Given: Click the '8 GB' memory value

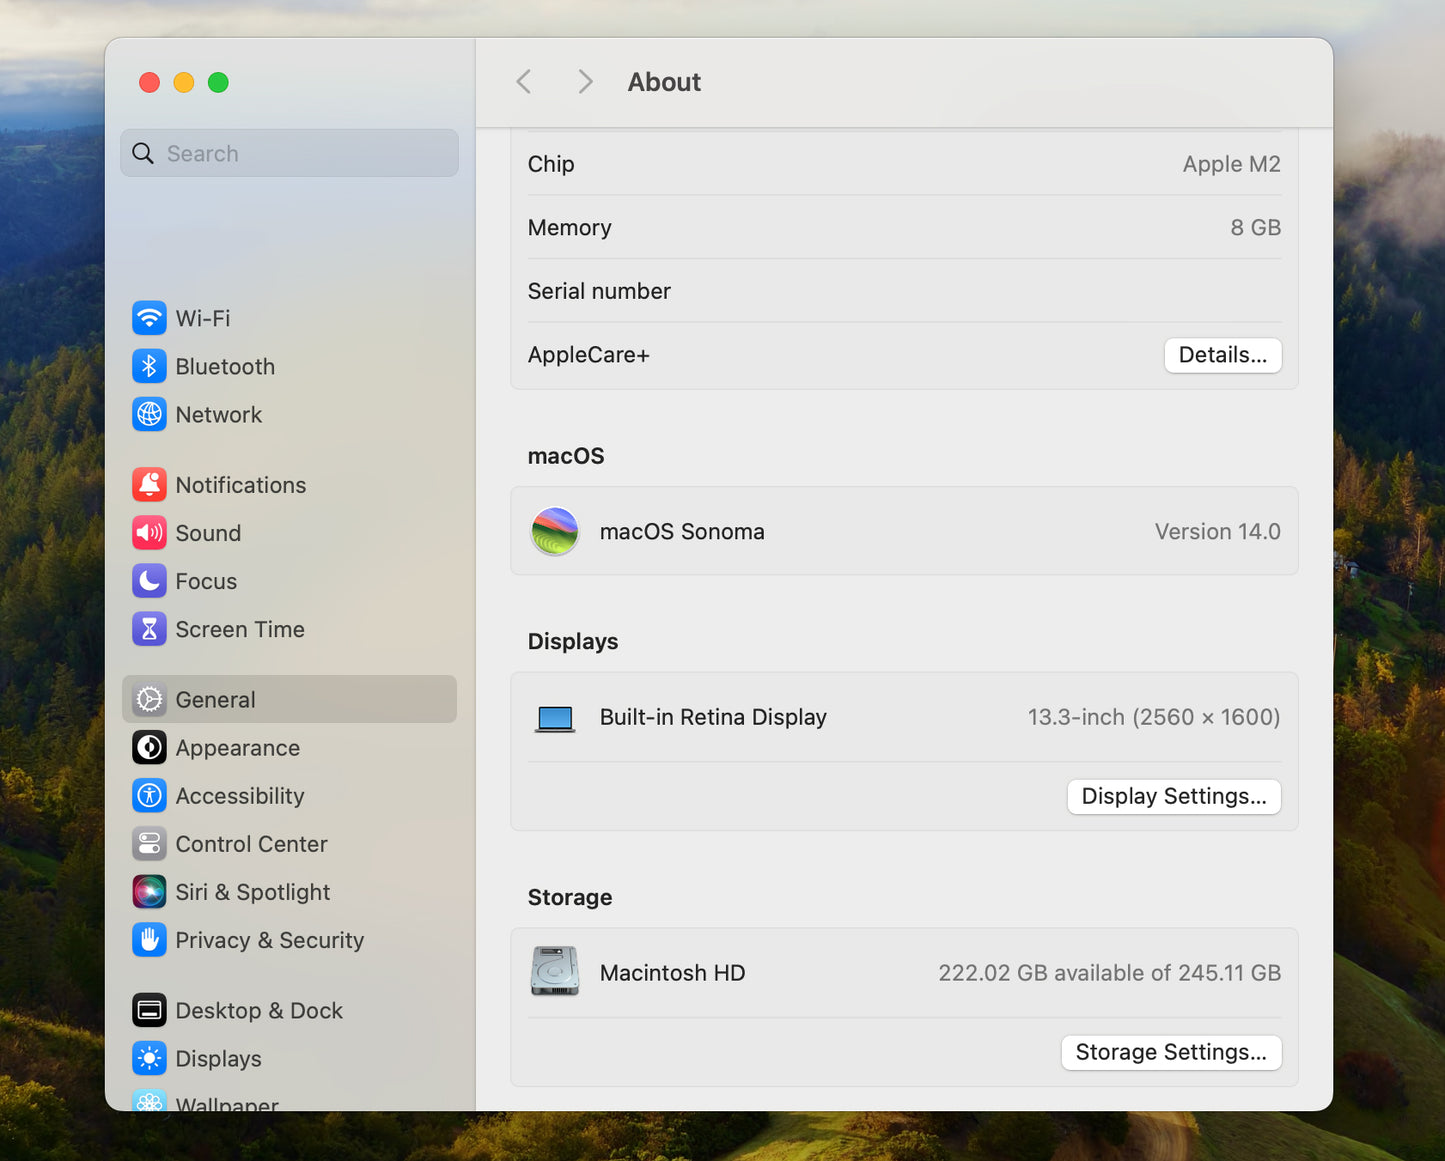Looking at the screenshot, I should point(1256,227).
